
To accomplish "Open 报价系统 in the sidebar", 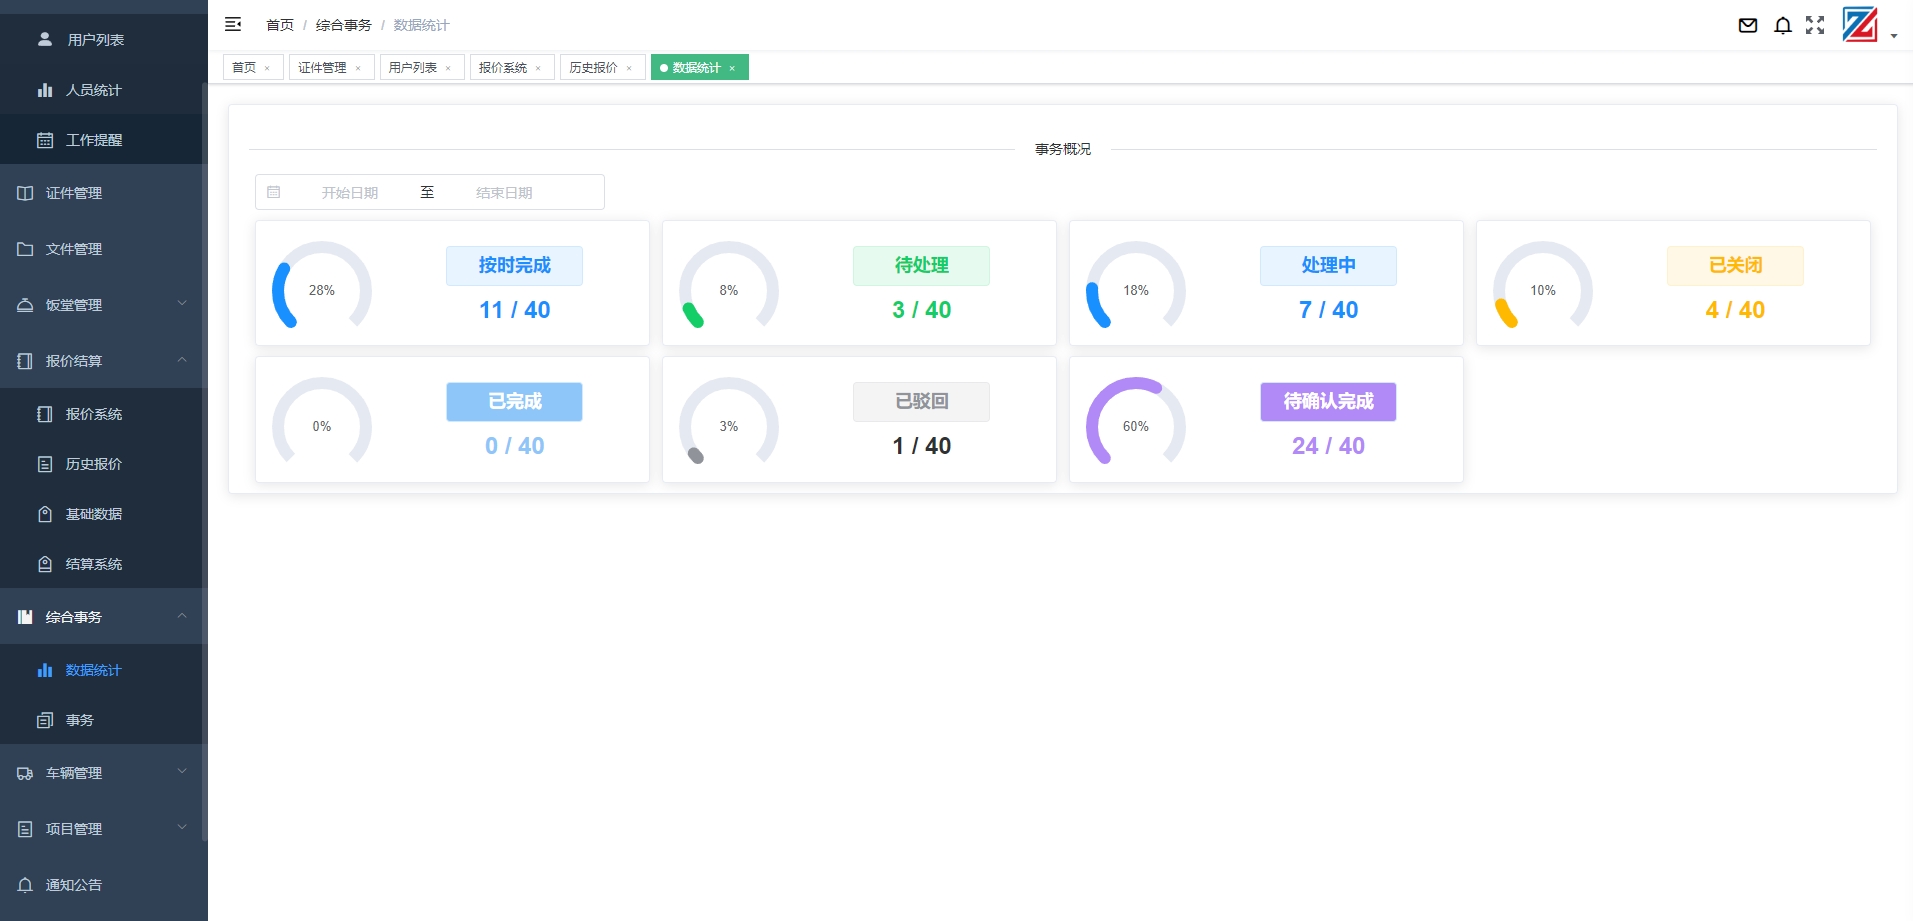I will point(101,413).
